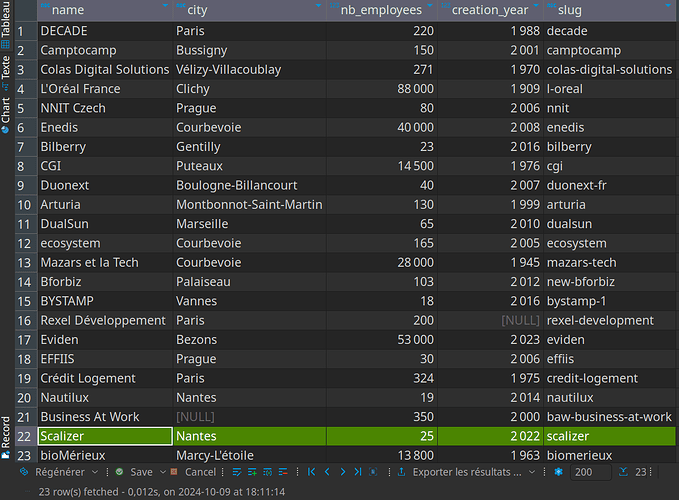Click the bystamp-1 slug cell
Viewport: 679px width, 500px height.
[x=610, y=301]
